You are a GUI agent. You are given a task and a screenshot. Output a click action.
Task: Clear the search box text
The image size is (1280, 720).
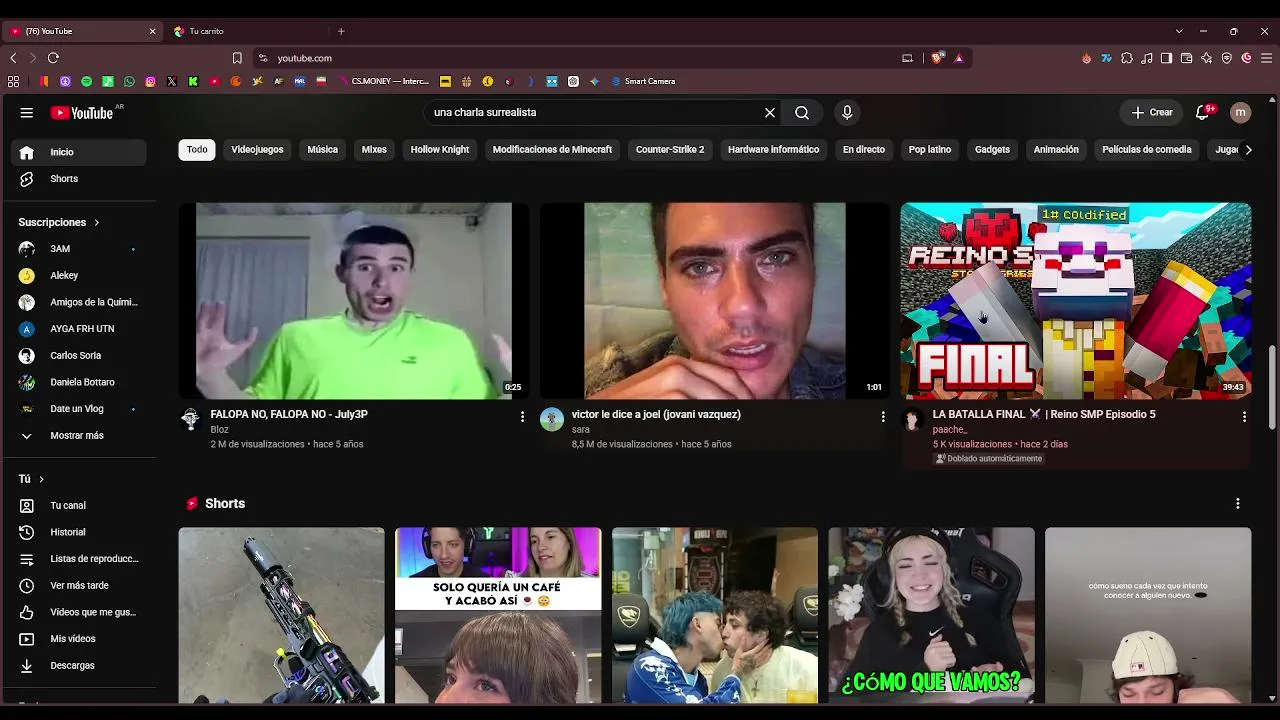[x=770, y=113]
